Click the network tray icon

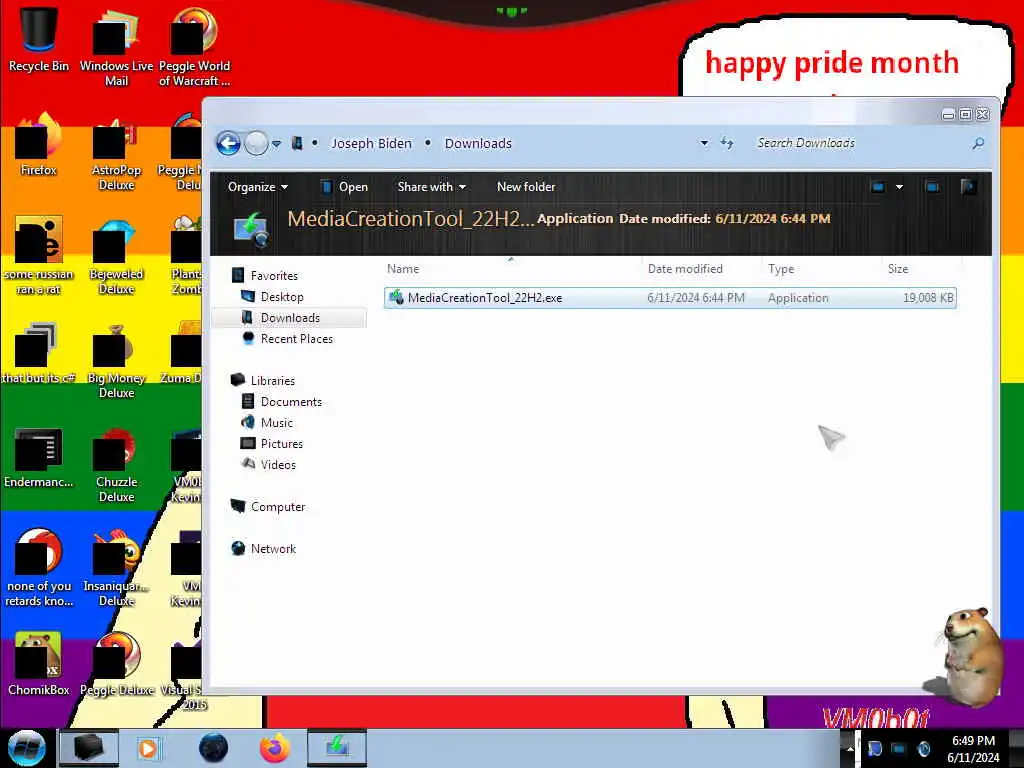pyautogui.click(x=899, y=749)
